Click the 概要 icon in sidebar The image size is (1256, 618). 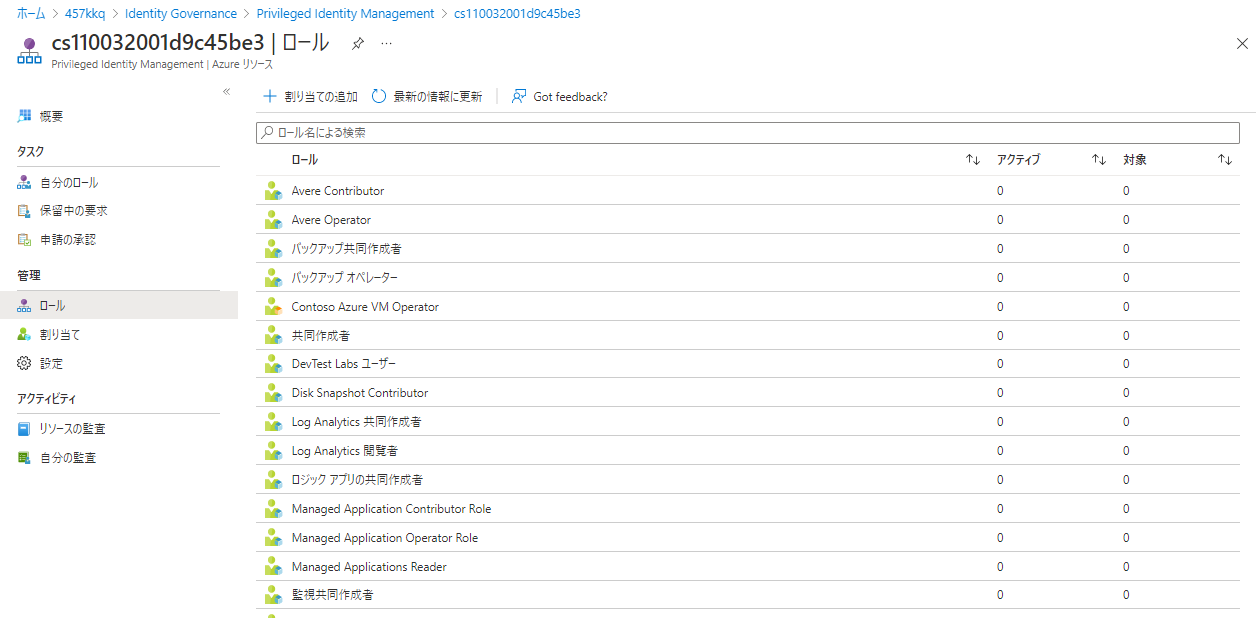(x=25, y=116)
